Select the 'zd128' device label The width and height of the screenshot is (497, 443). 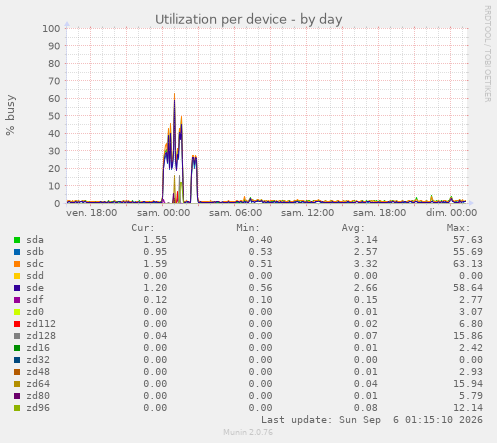[x=41, y=336]
